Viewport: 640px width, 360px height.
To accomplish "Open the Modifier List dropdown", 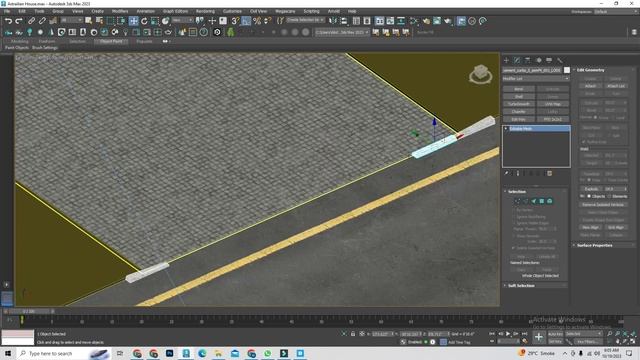I will pyautogui.click(x=536, y=78).
